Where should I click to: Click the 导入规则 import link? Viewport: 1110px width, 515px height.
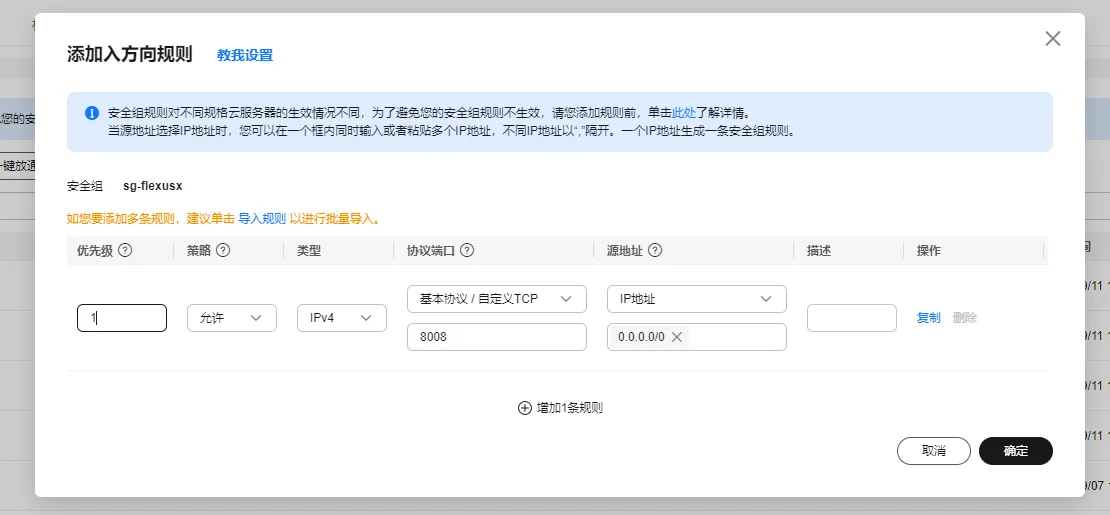click(262, 218)
